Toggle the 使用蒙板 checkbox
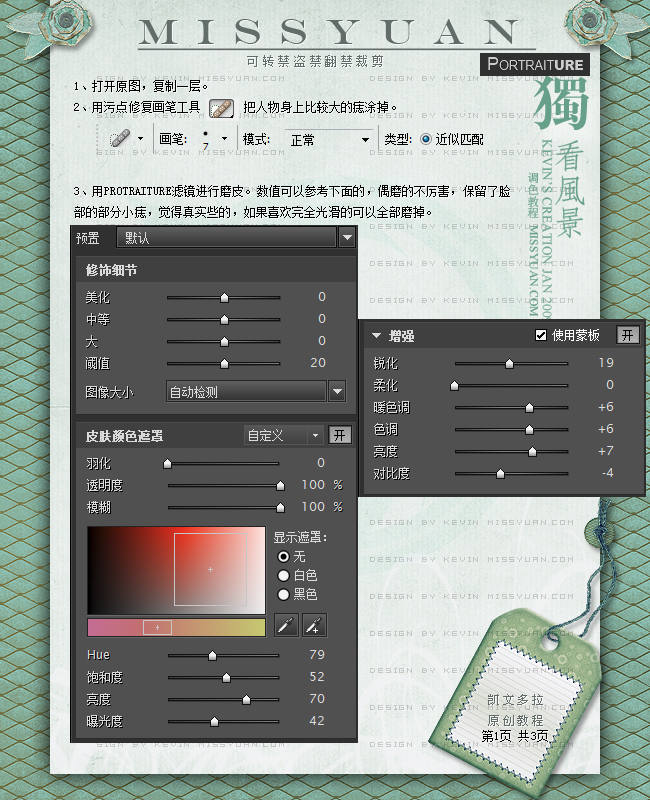Image resolution: width=650 pixels, height=800 pixels. tap(541, 335)
